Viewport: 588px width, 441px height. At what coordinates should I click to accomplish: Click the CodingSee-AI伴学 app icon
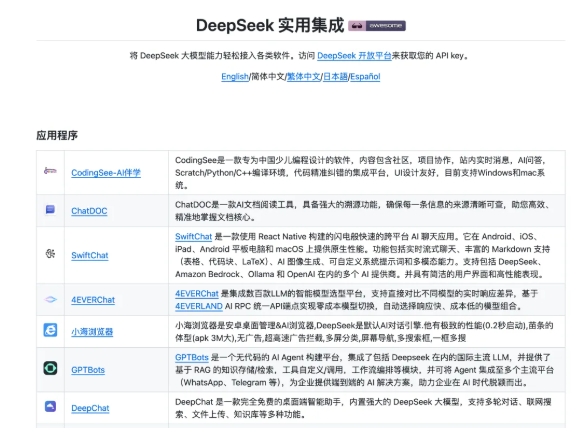(50, 171)
